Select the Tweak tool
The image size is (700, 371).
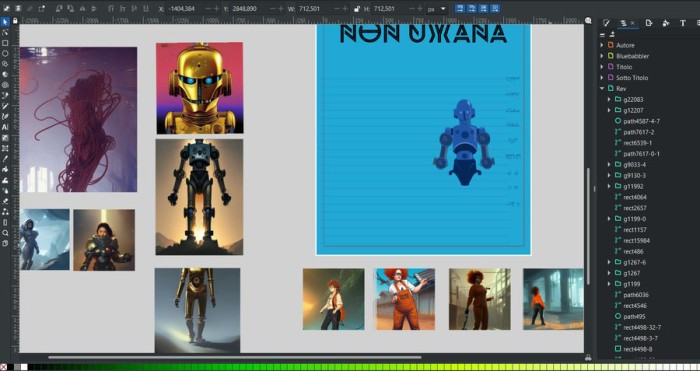[x=5, y=180]
